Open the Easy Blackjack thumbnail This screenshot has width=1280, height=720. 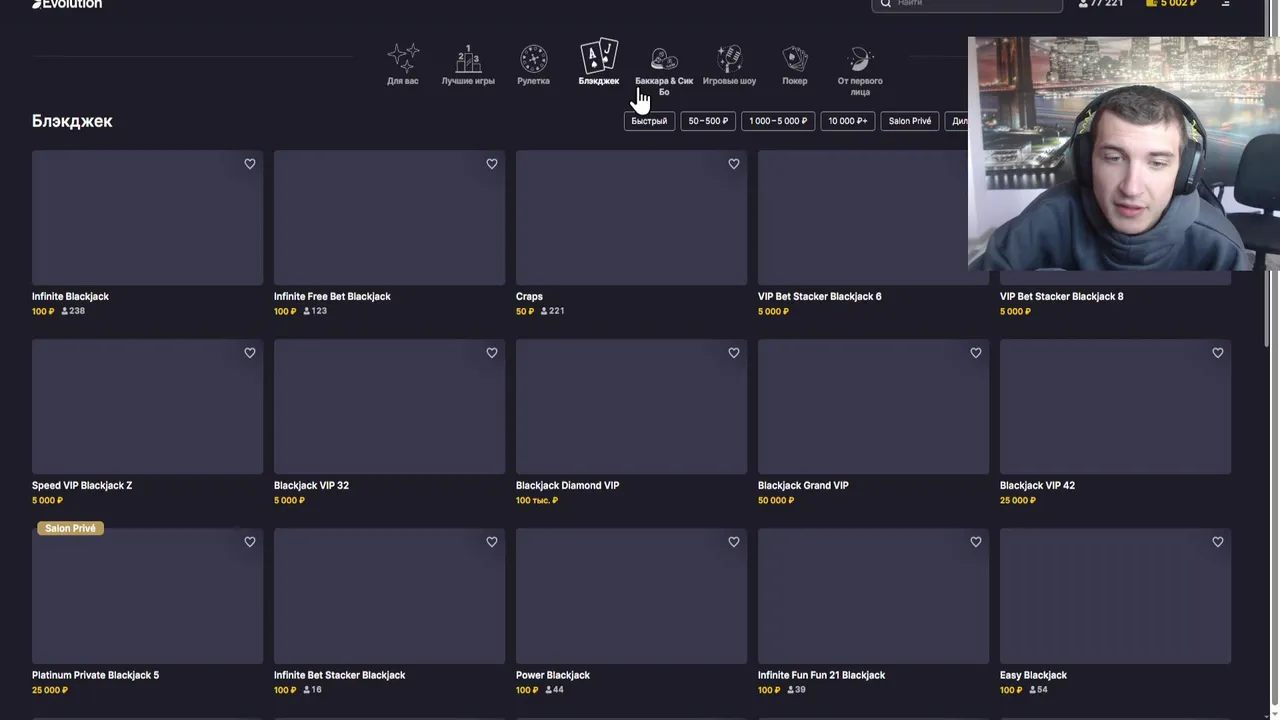click(x=1115, y=596)
